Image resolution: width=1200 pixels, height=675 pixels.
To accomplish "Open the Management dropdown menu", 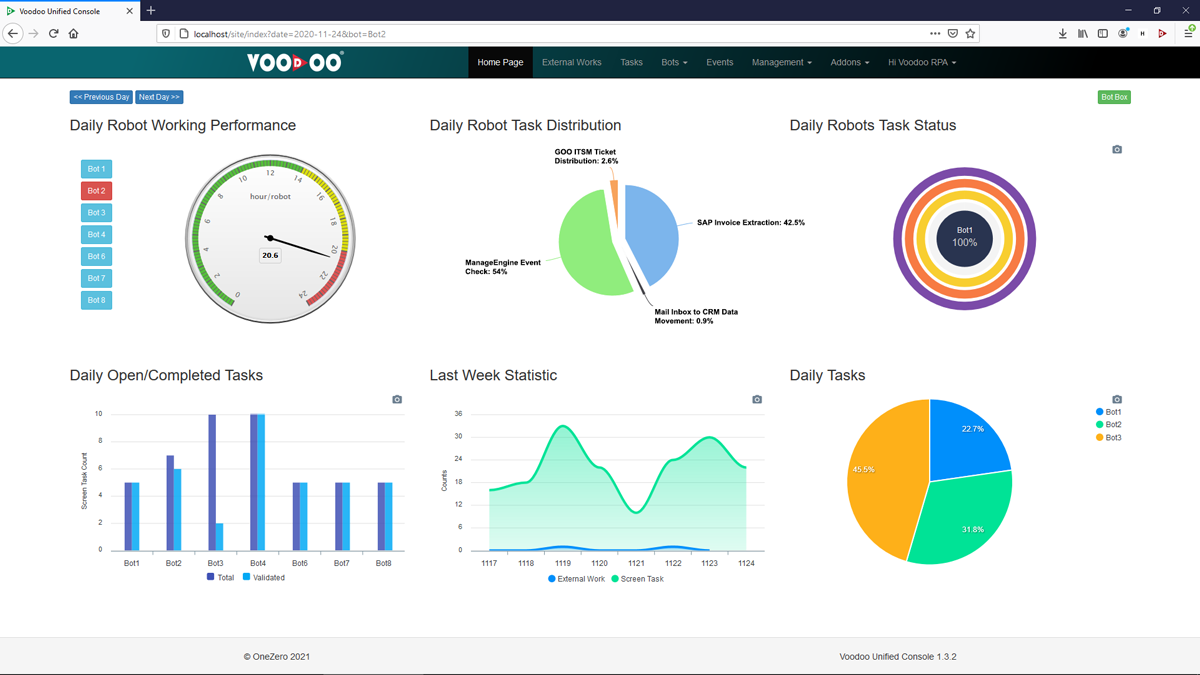I will pos(781,62).
